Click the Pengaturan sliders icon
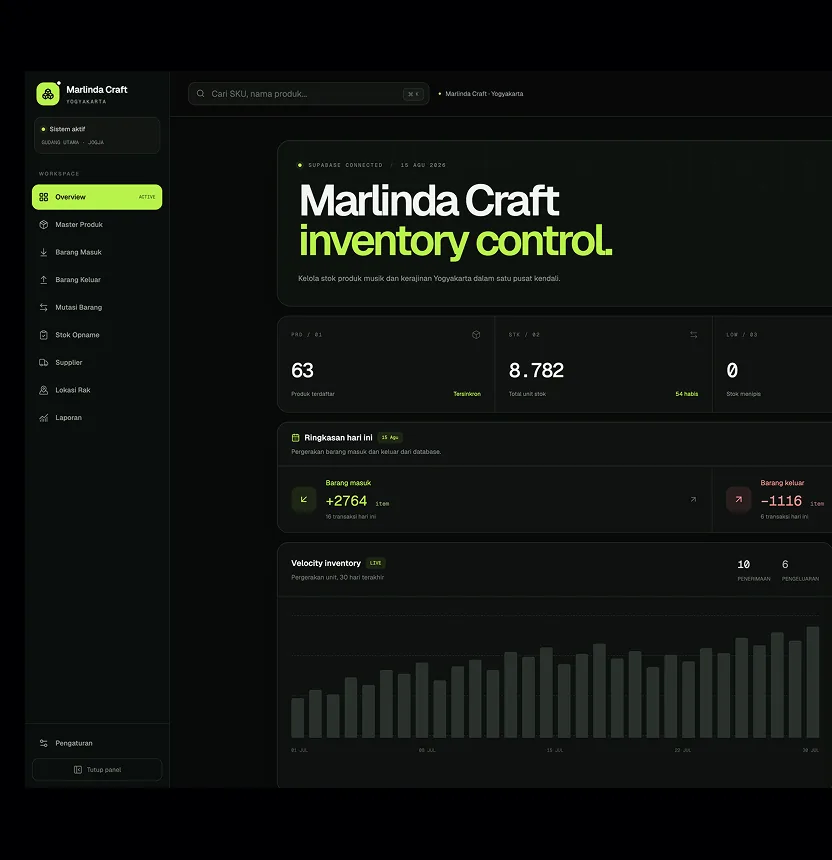Image resolution: width=832 pixels, height=860 pixels. [44, 743]
